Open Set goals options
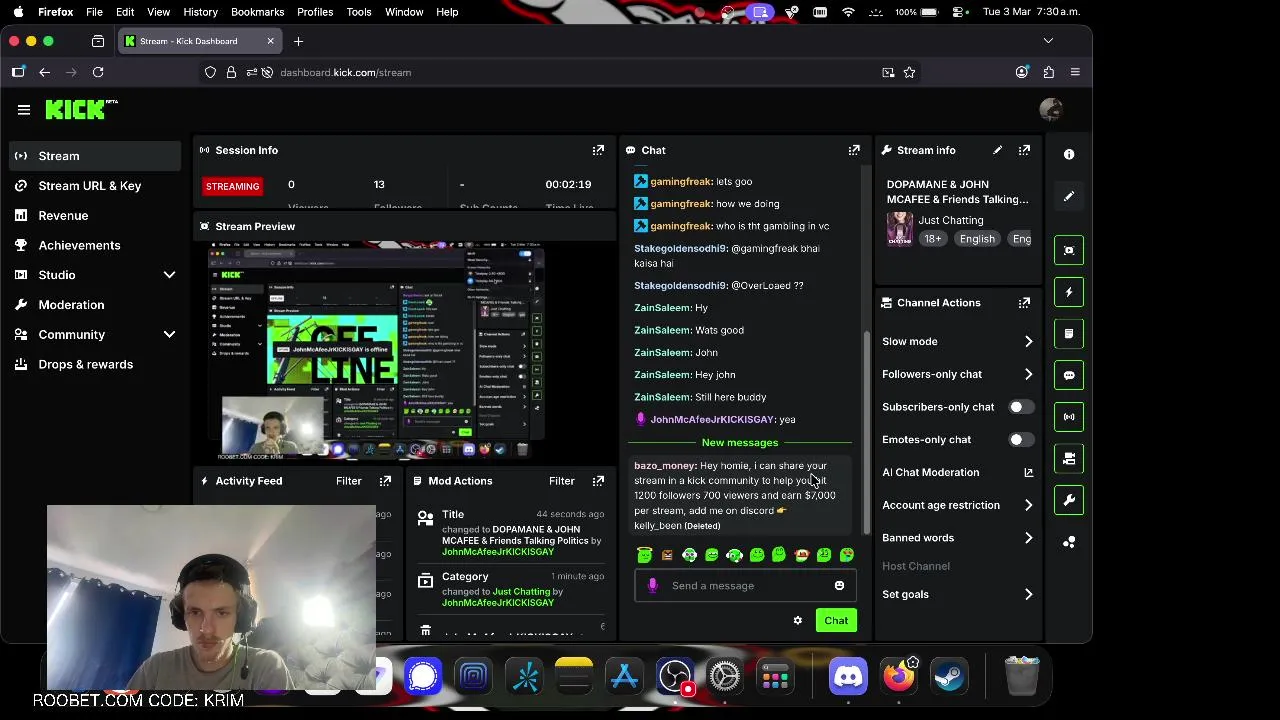Image resolution: width=1280 pixels, height=720 pixels. (958, 594)
